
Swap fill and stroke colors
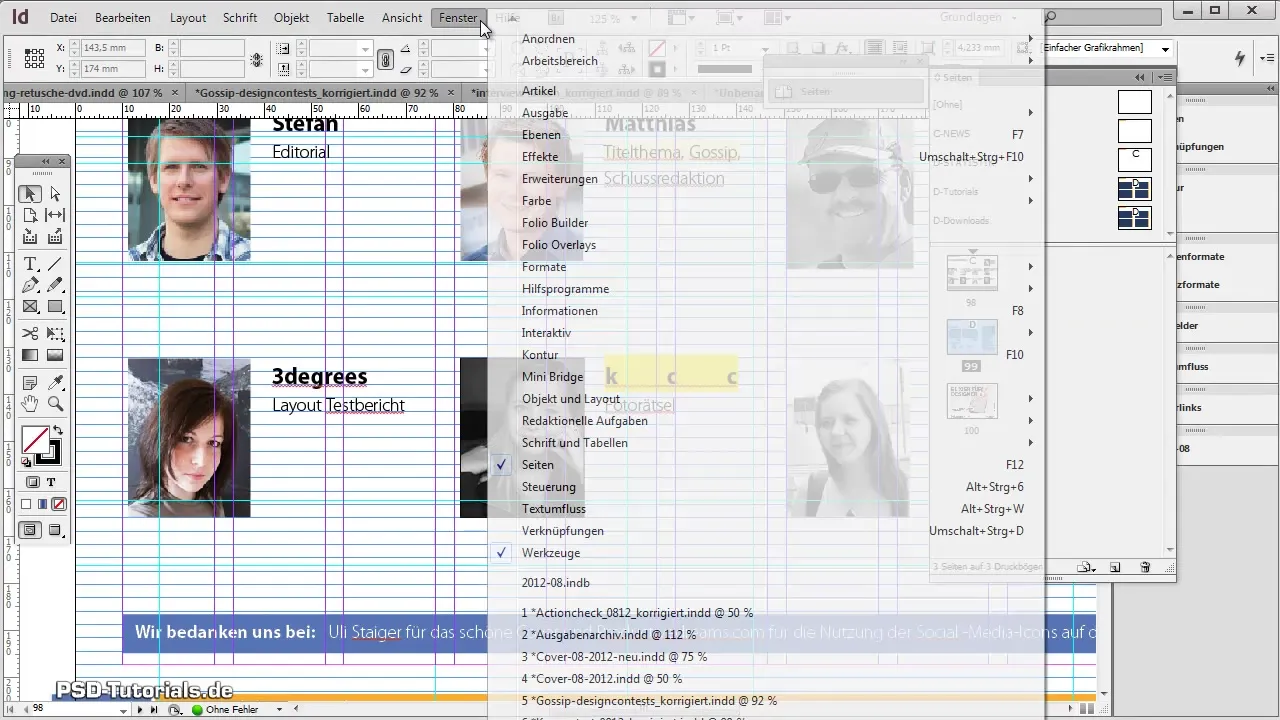(x=56, y=431)
